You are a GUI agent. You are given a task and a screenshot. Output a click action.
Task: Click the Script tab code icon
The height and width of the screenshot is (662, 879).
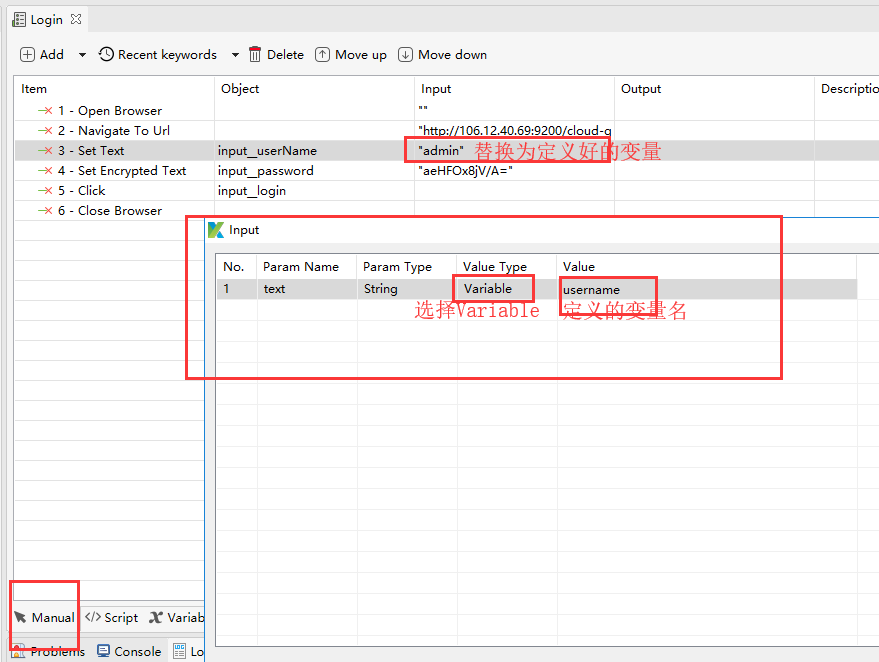[92, 617]
